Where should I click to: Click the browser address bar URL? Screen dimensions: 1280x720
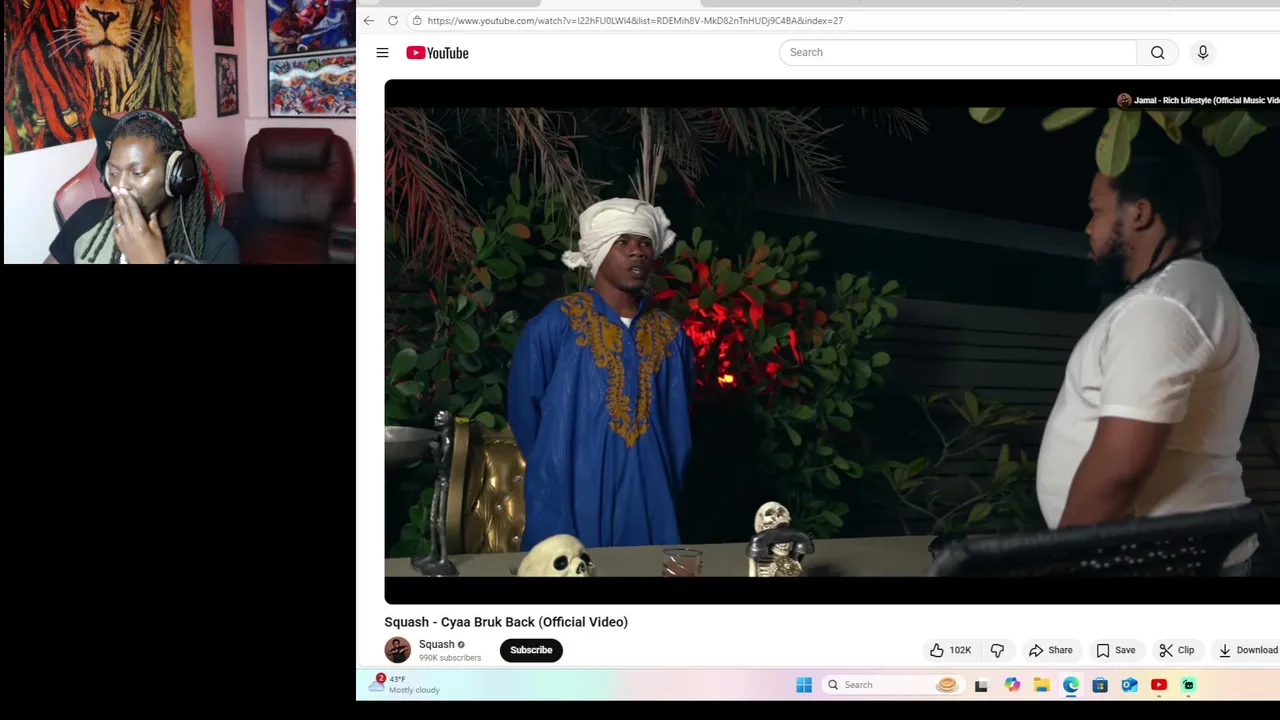[x=635, y=20]
